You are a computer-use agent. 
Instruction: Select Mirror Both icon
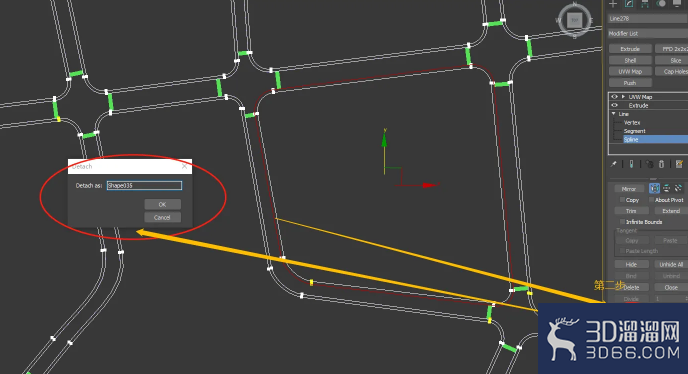point(678,188)
